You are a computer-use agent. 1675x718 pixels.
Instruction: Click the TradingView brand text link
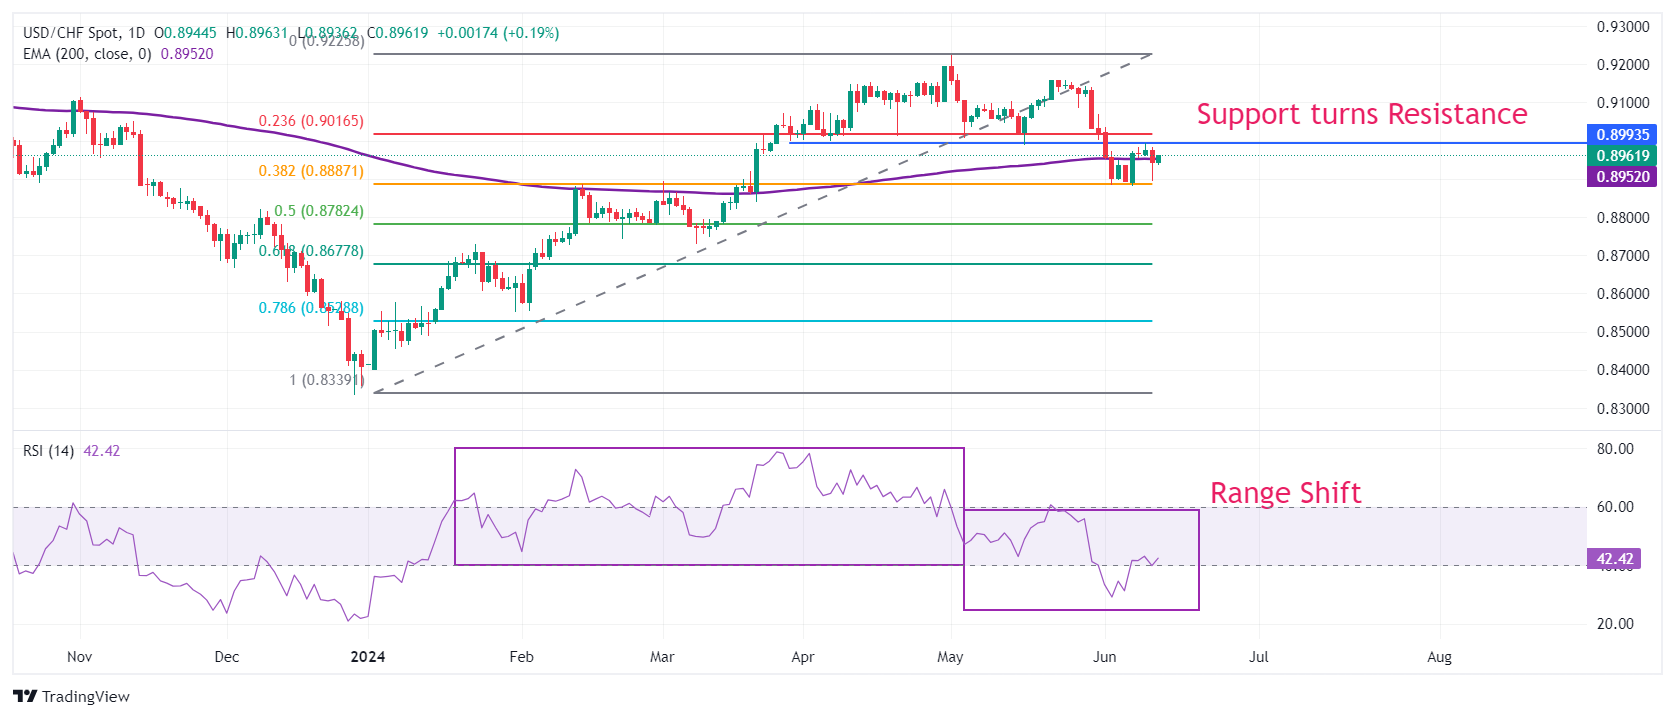click(x=86, y=697)
